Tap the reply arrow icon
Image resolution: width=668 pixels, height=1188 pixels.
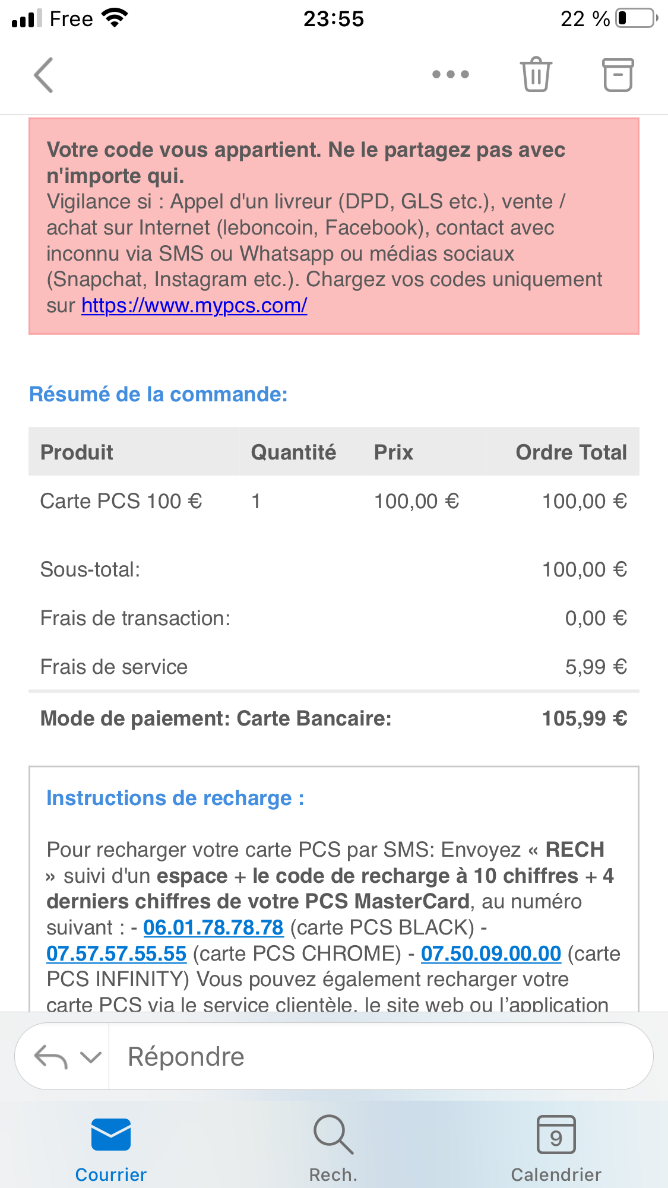[51, 1056]
